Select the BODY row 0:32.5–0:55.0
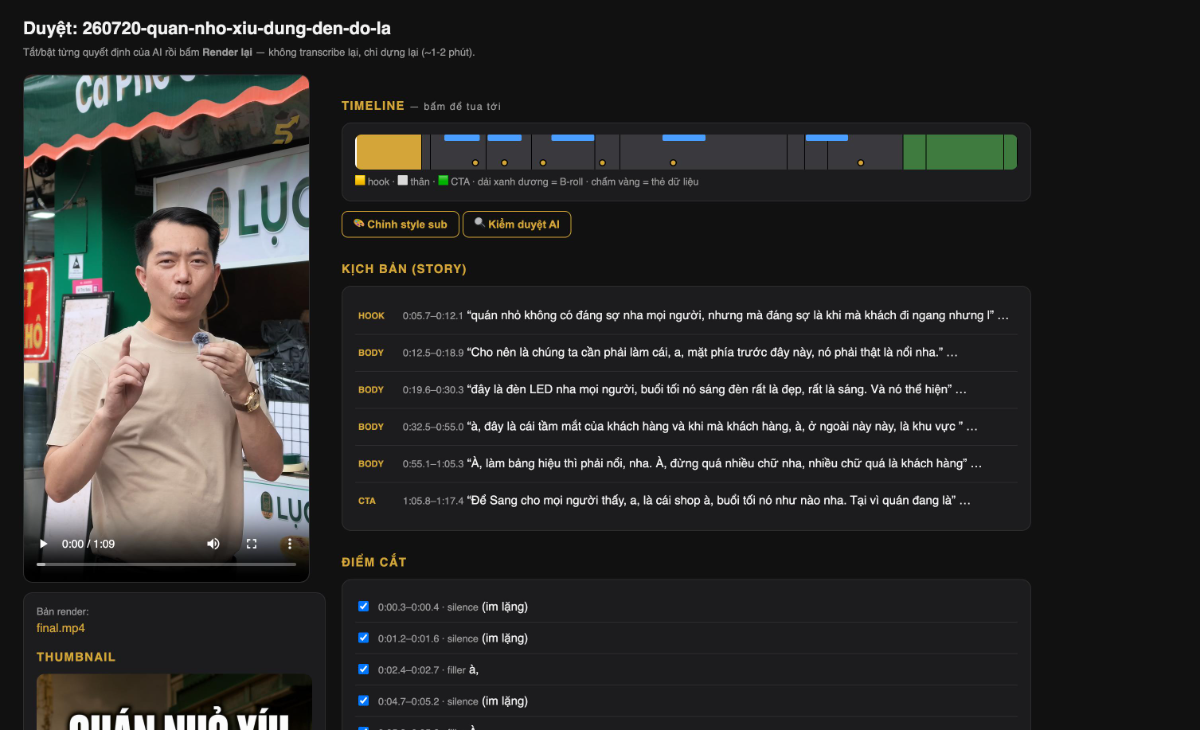 pyautogui.click(x=686, y=426)
